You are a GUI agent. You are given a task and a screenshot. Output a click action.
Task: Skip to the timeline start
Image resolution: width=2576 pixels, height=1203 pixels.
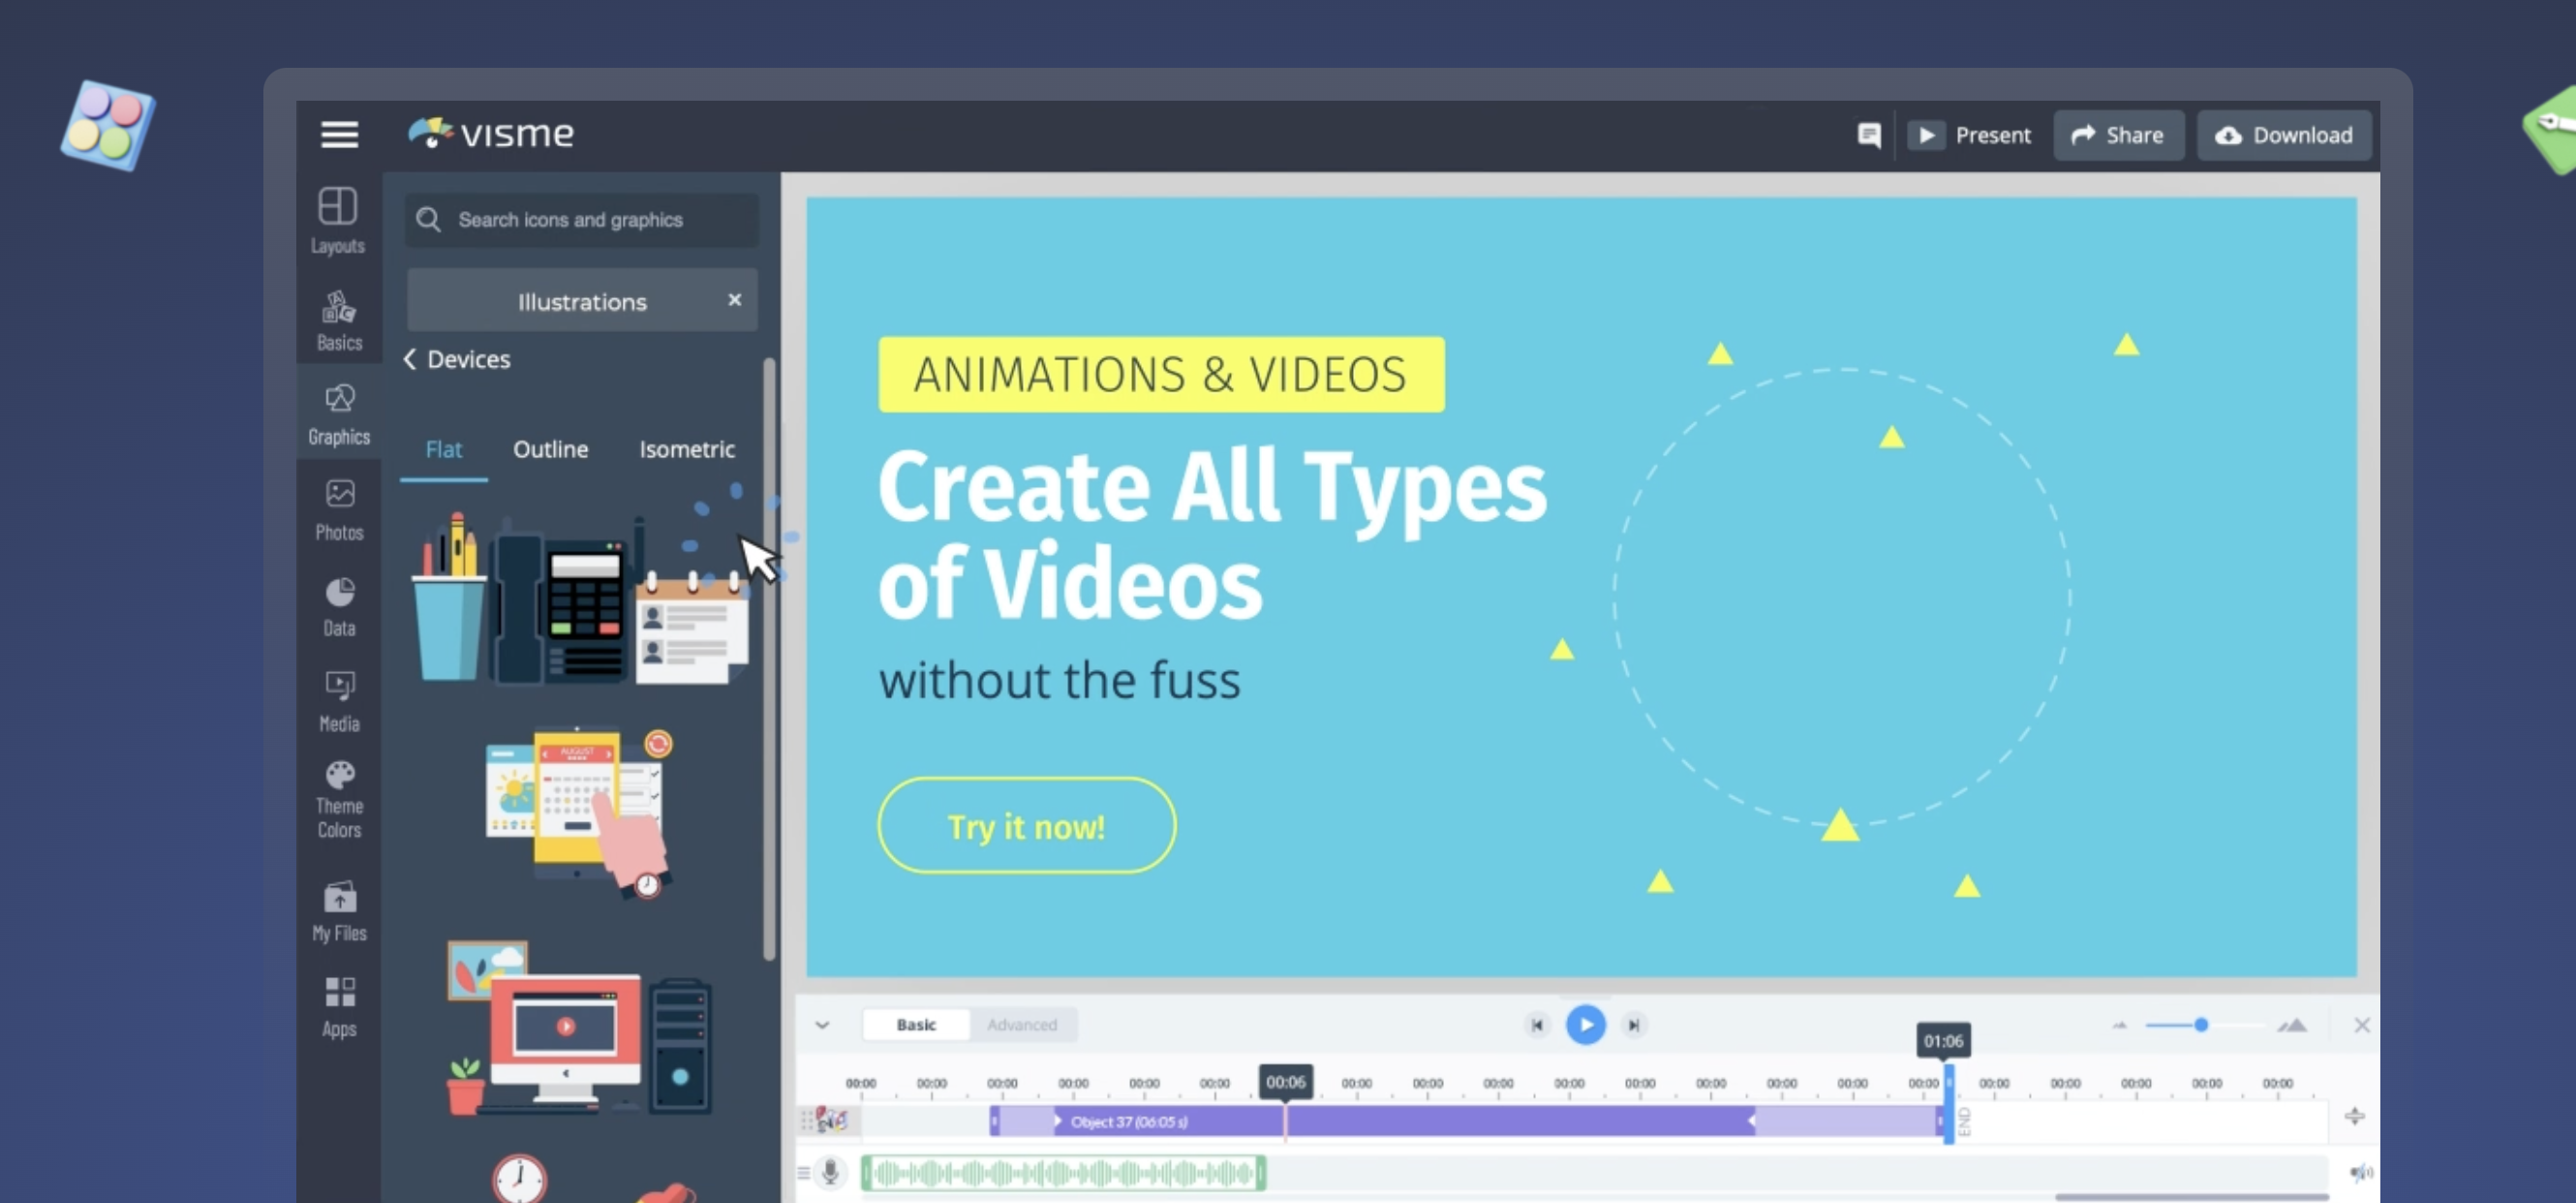tap(1537, 1025)
